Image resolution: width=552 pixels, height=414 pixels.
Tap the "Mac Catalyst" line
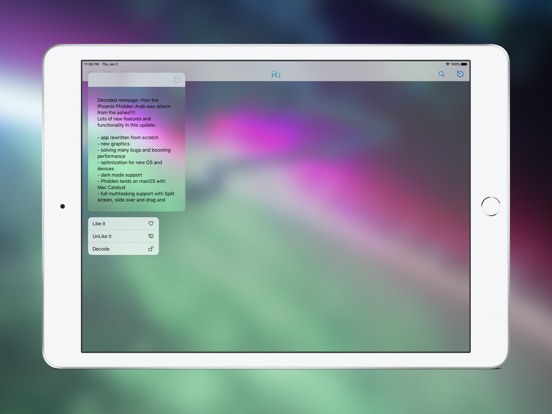[x=111, y=187]
